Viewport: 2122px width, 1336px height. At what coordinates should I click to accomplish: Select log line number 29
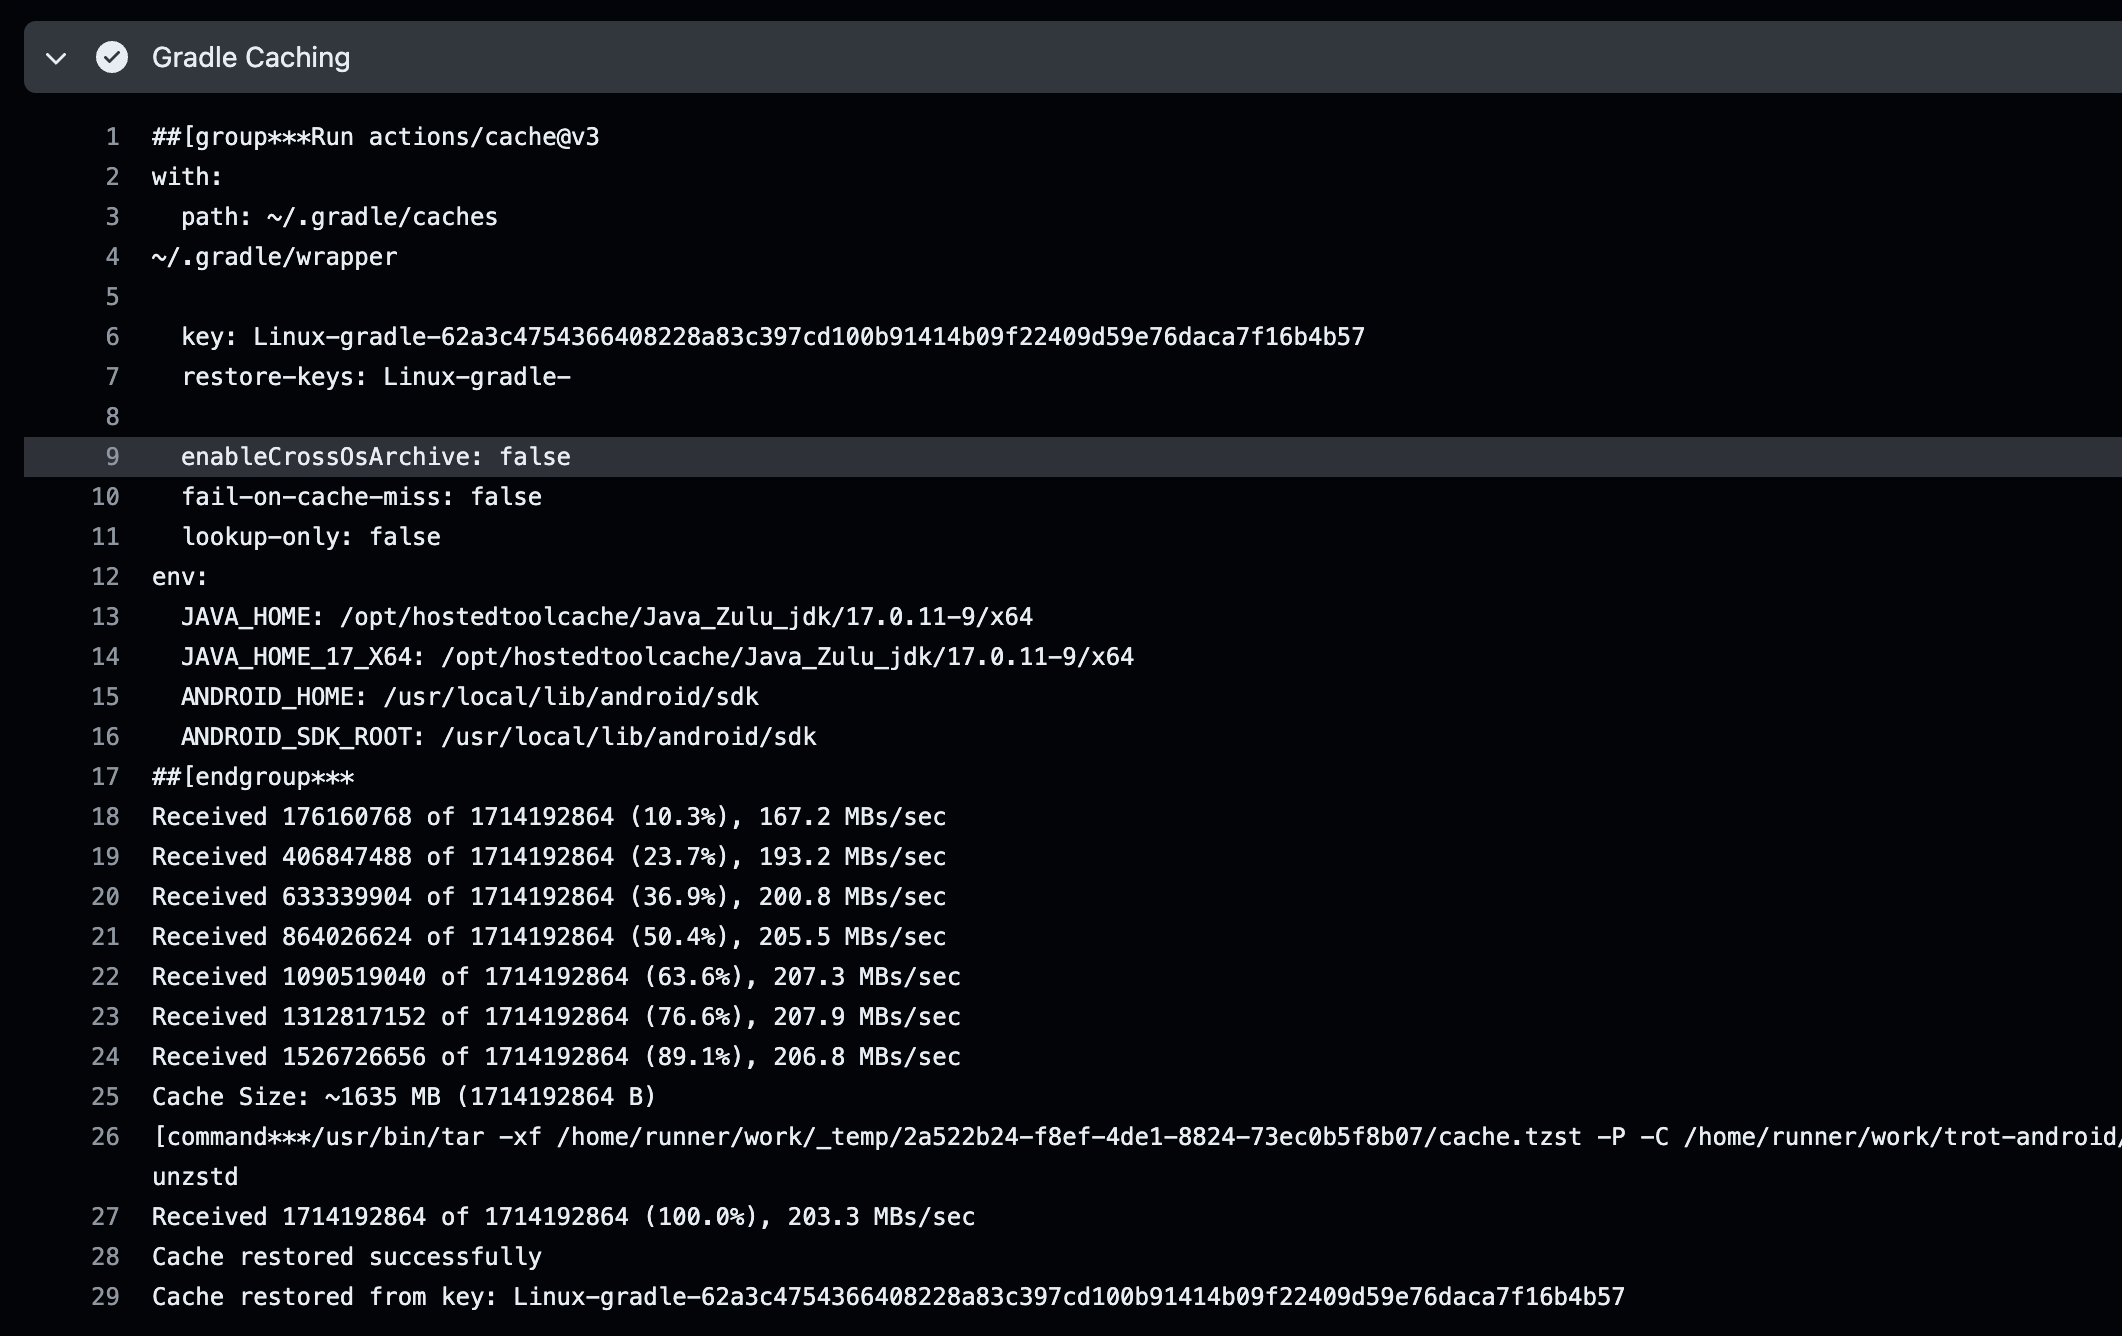click(x=105, y=1297)
